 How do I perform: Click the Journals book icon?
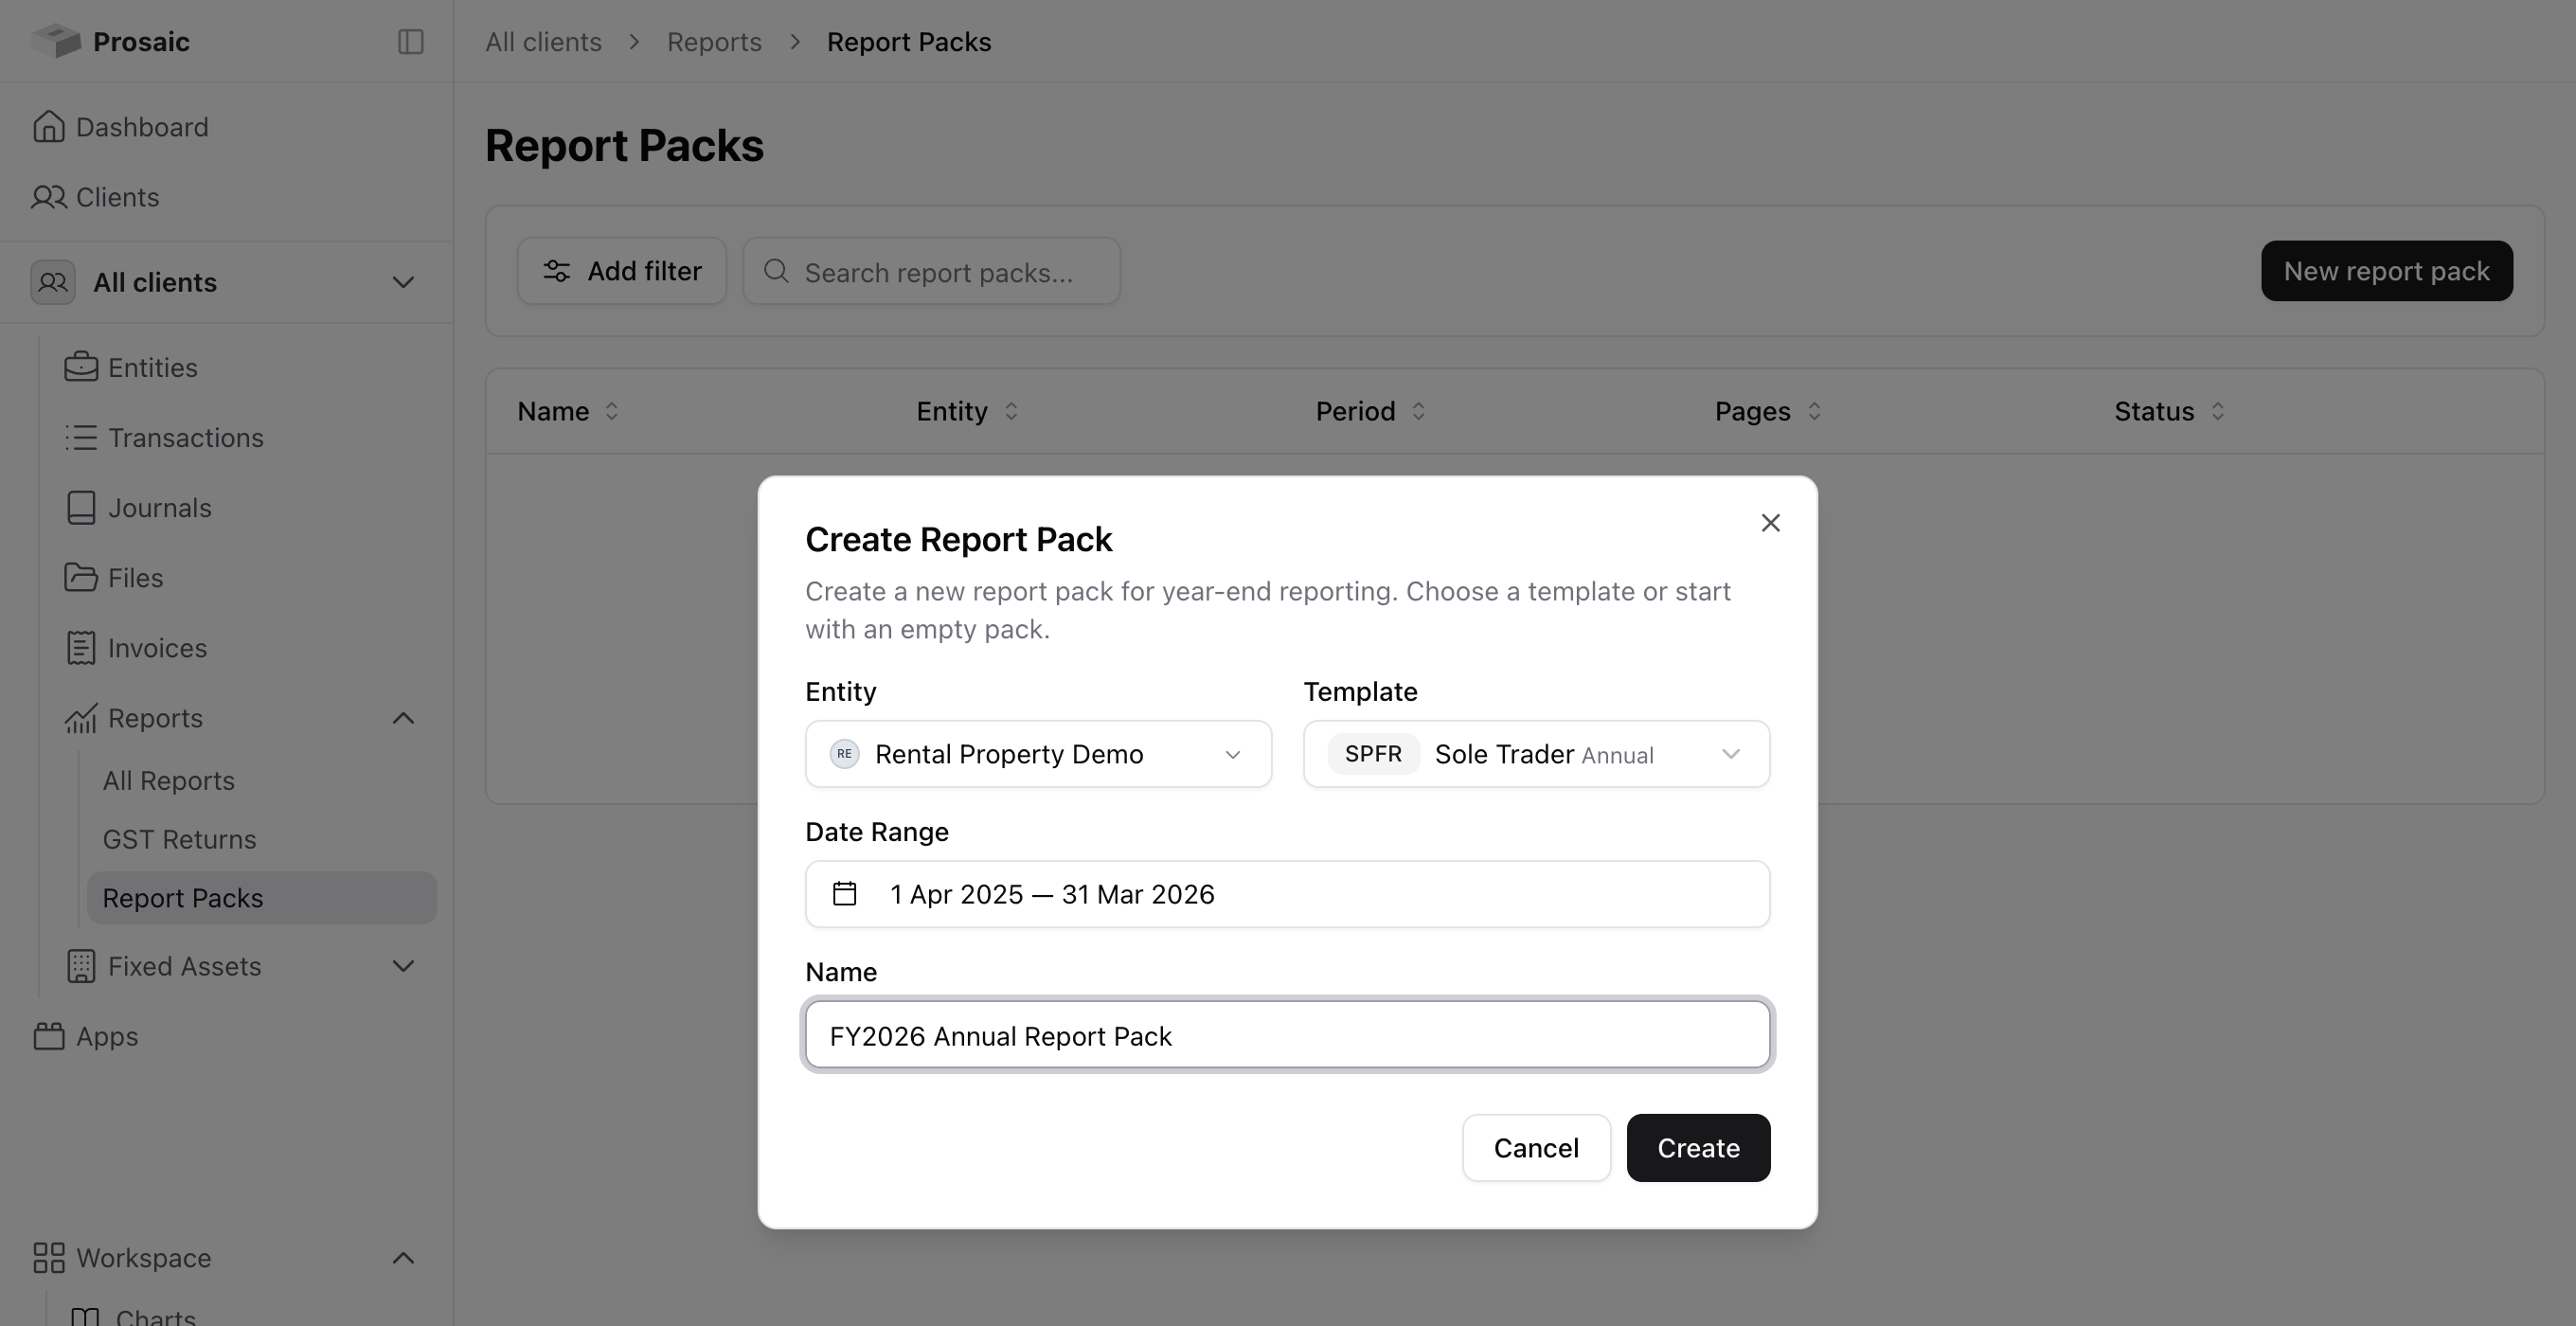coord(81,507)
